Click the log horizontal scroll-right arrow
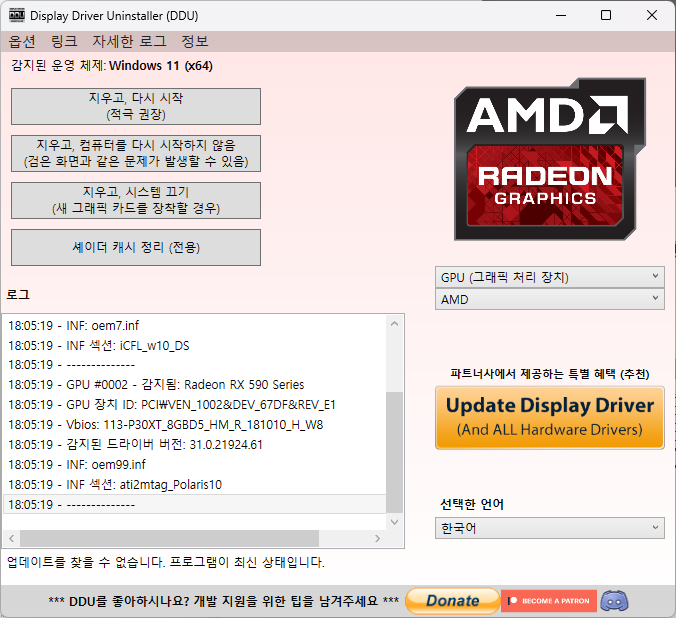676x618 pixels. tap(378, 538)
